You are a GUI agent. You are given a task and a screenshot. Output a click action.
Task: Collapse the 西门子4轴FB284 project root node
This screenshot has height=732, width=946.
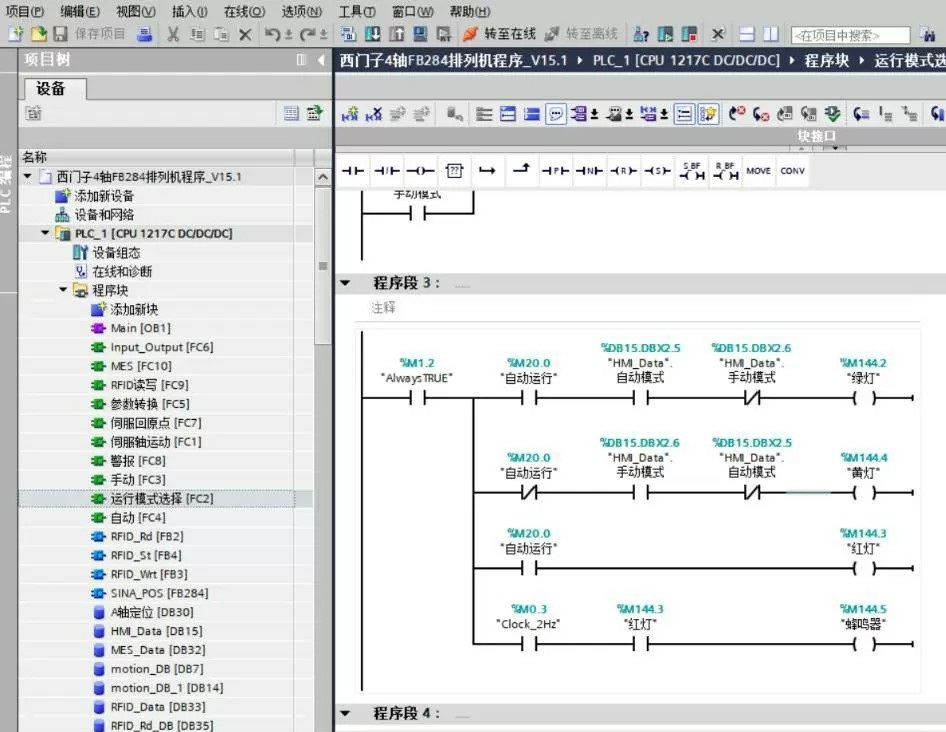point(27,176)
